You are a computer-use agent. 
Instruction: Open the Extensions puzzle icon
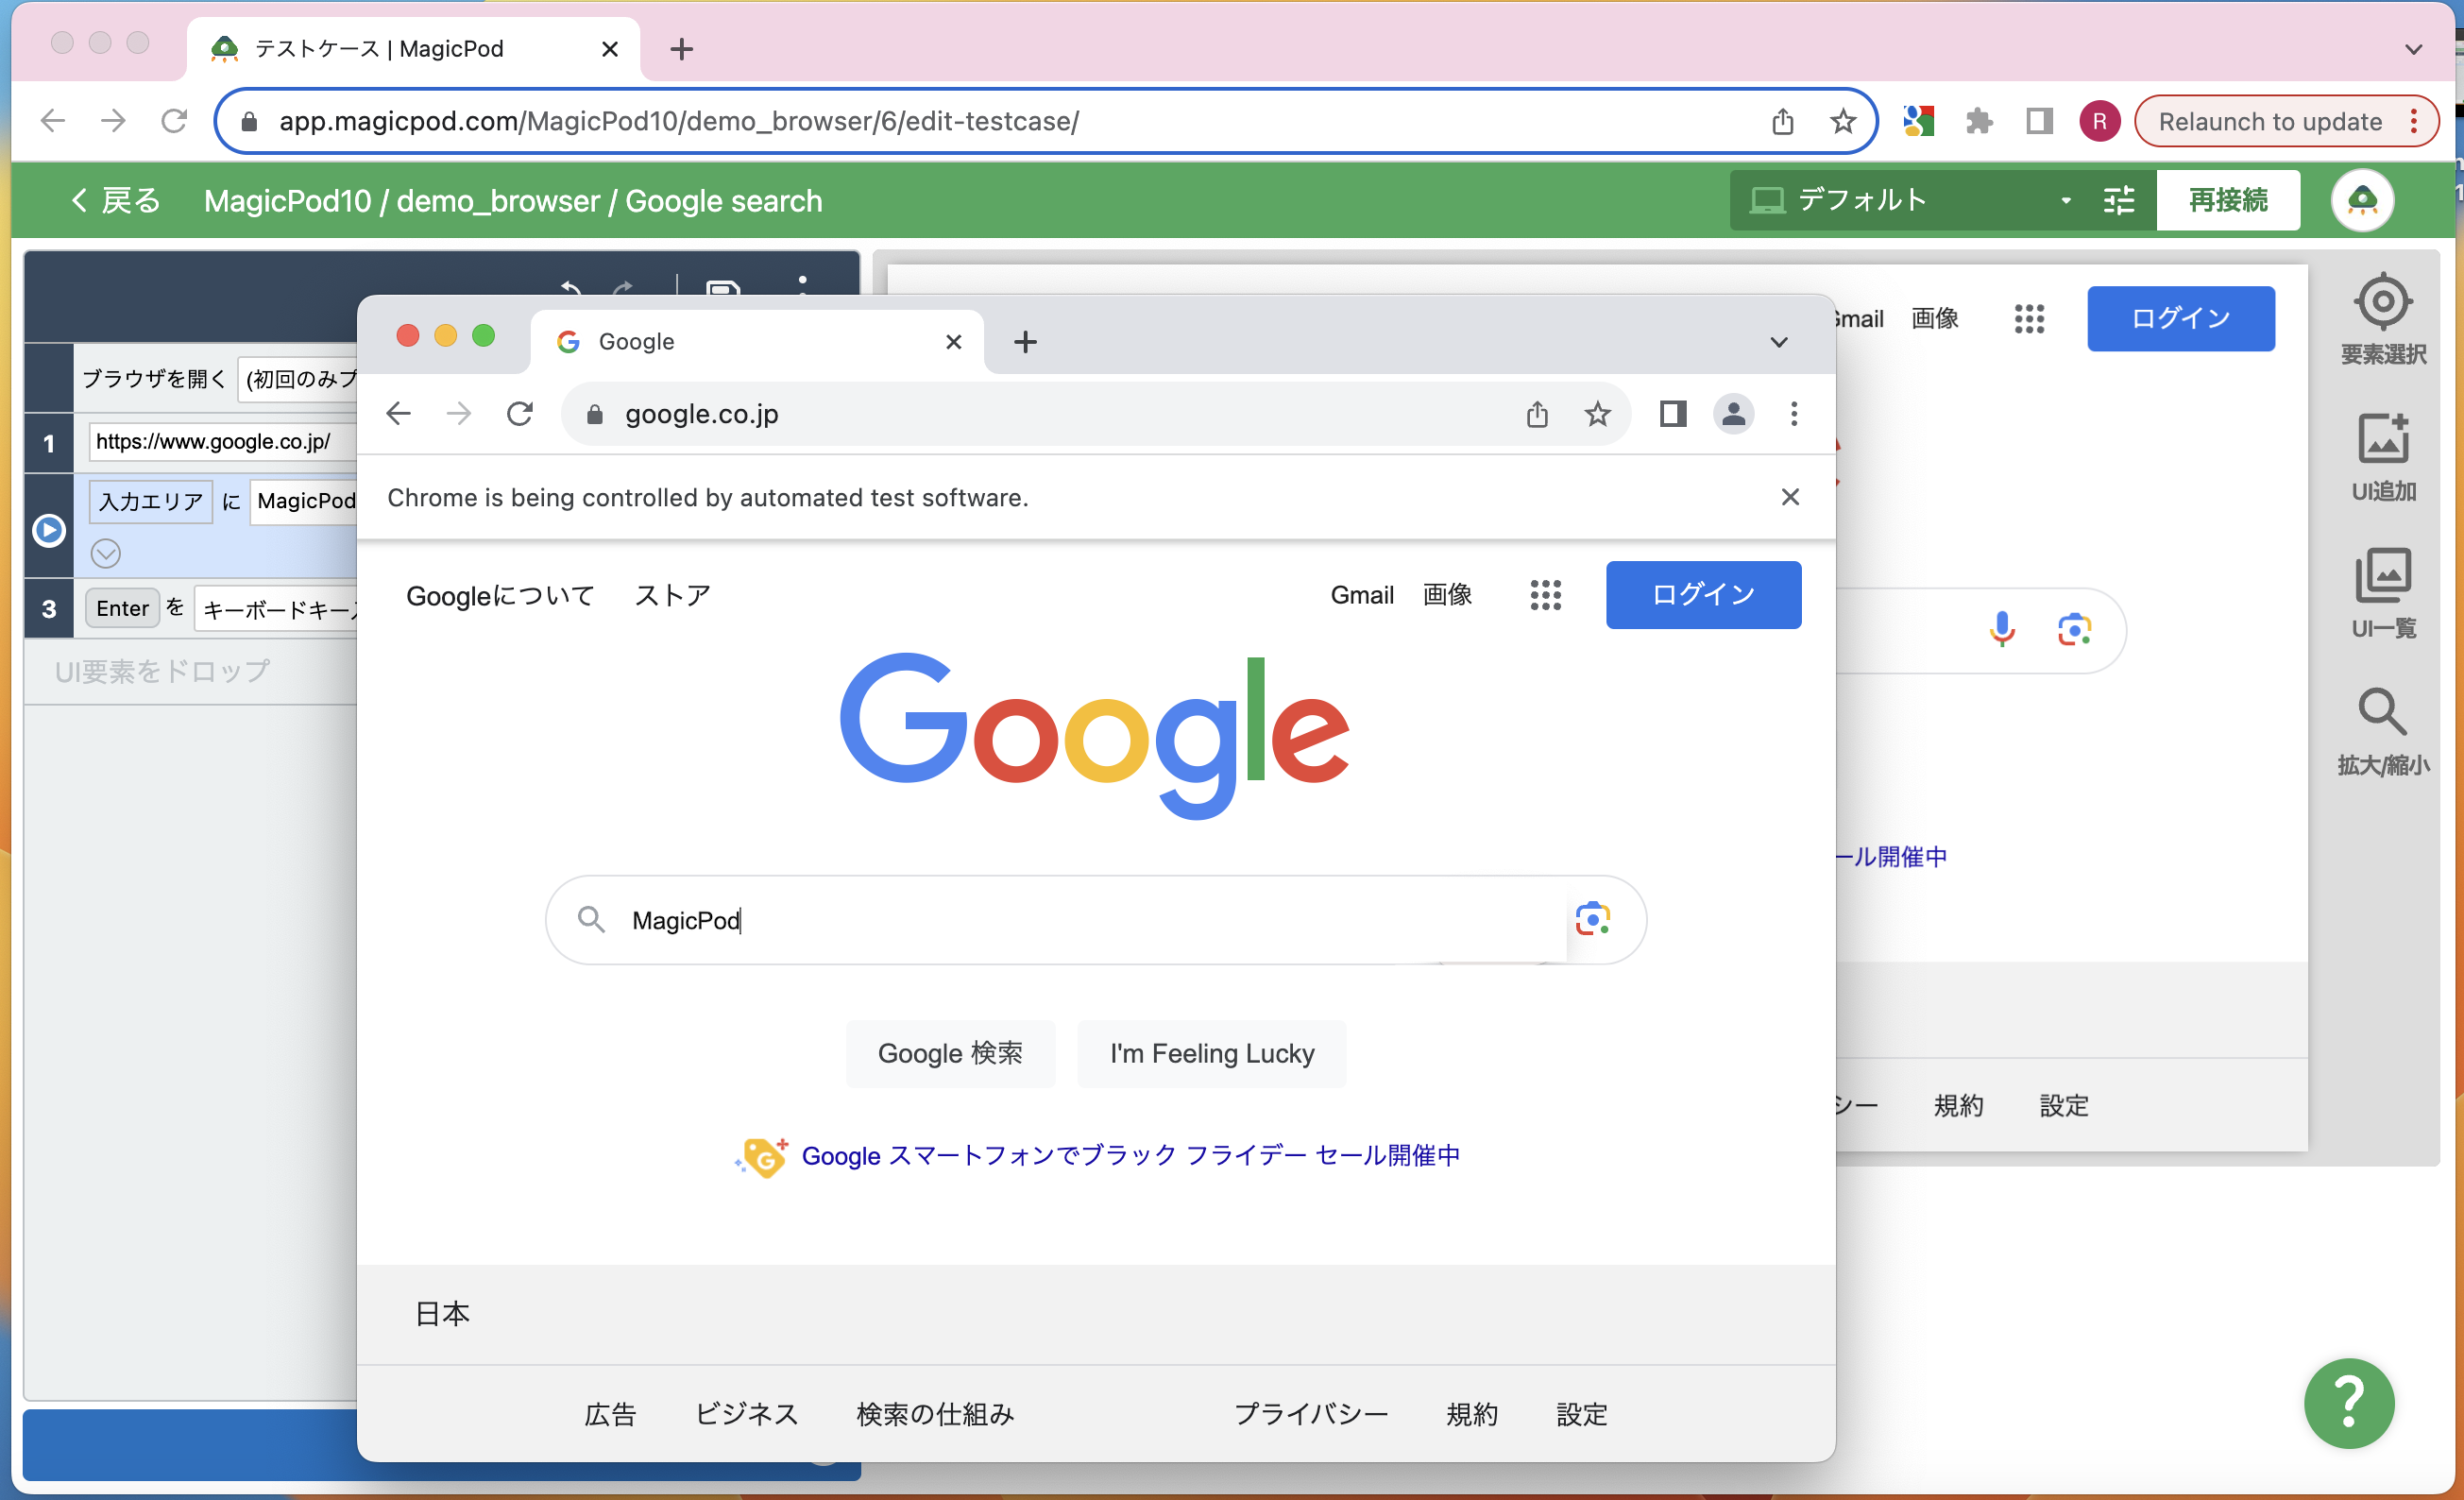[x=1979, y=121]
